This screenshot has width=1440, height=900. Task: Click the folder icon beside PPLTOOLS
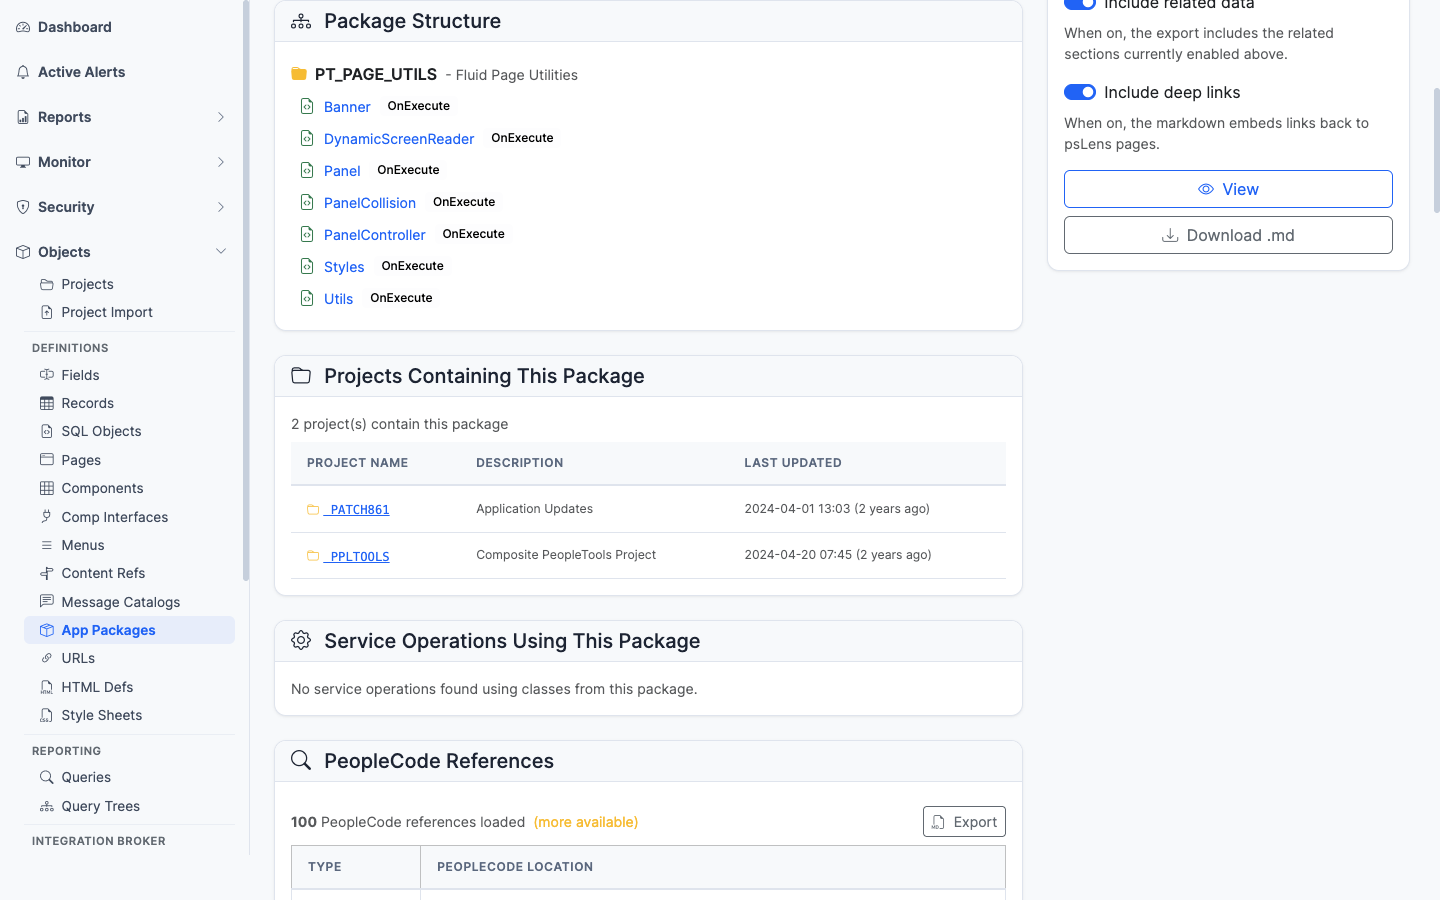click(x=313, y=556)
